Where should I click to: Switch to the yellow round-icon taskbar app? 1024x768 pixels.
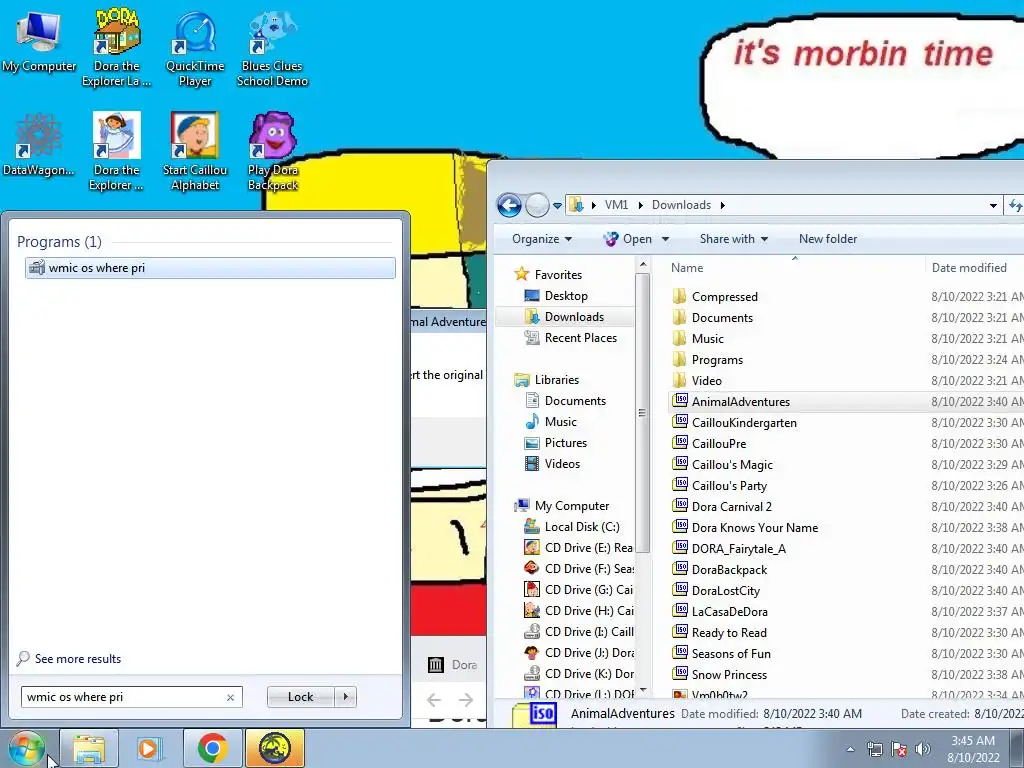point(275,748)
